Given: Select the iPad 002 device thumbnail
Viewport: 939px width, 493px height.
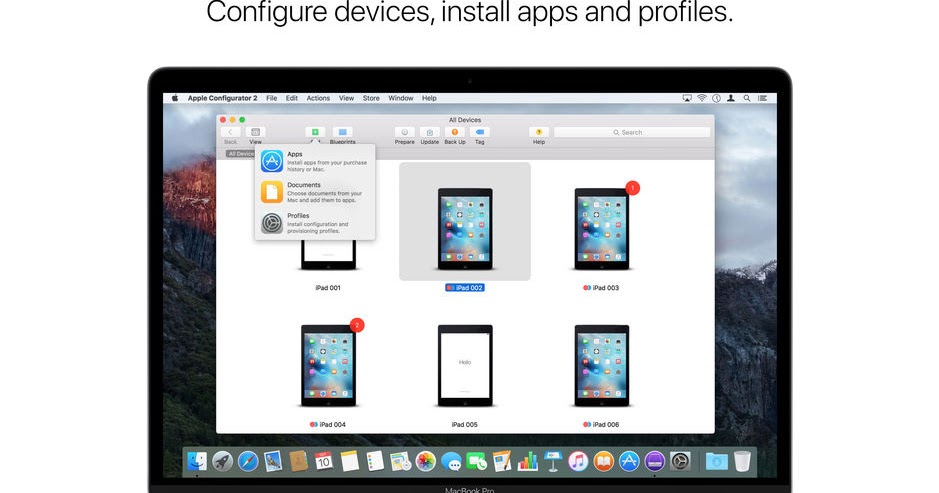Looking at the screenshot, I should [x=465, y=229].
